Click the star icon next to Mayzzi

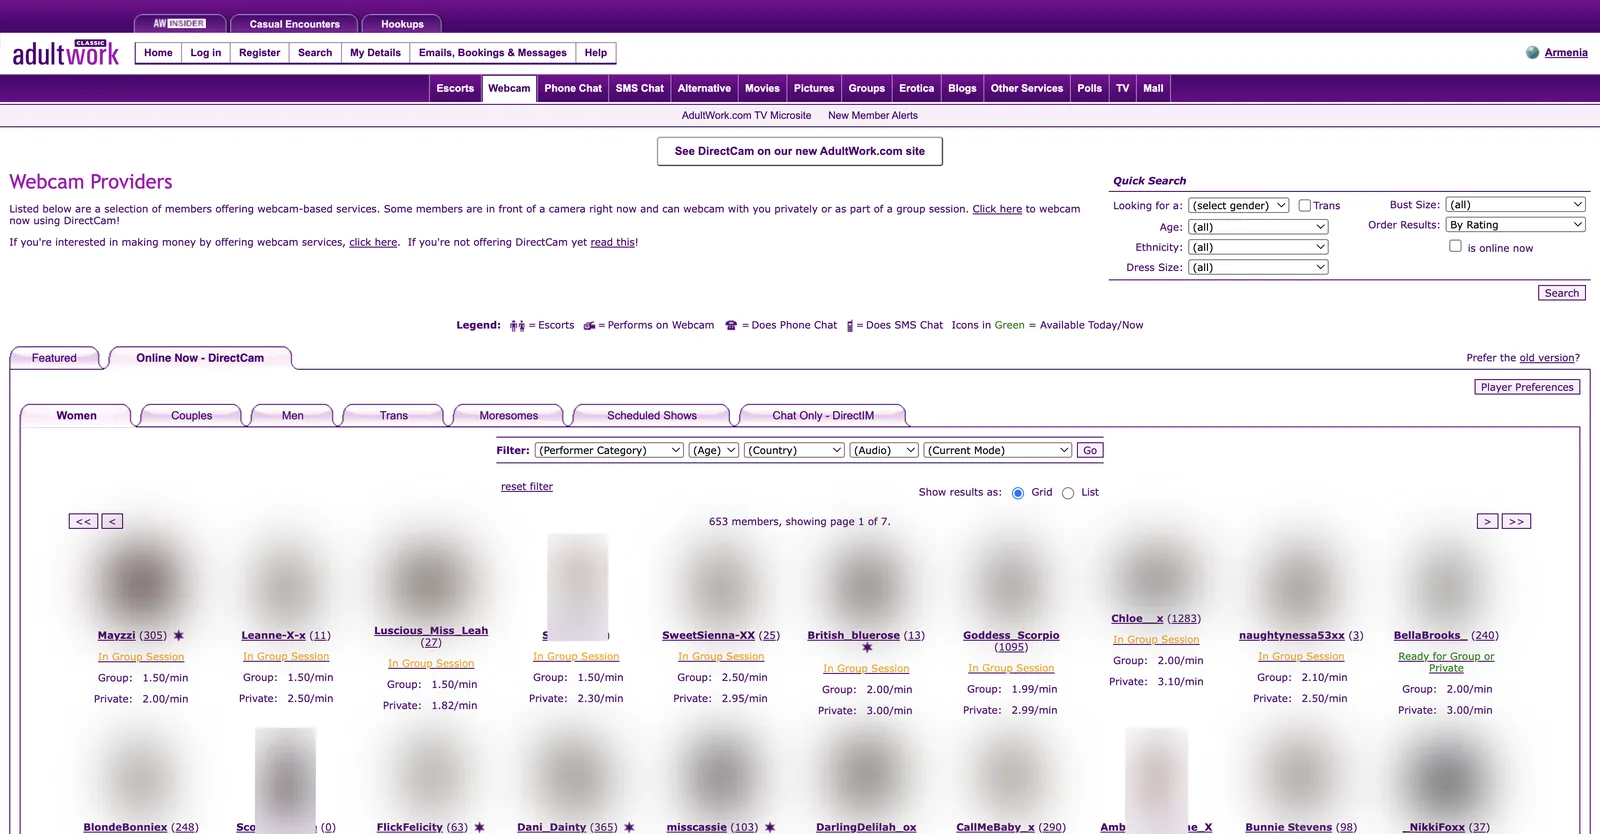pyautogui.click(x=179, y=636)
